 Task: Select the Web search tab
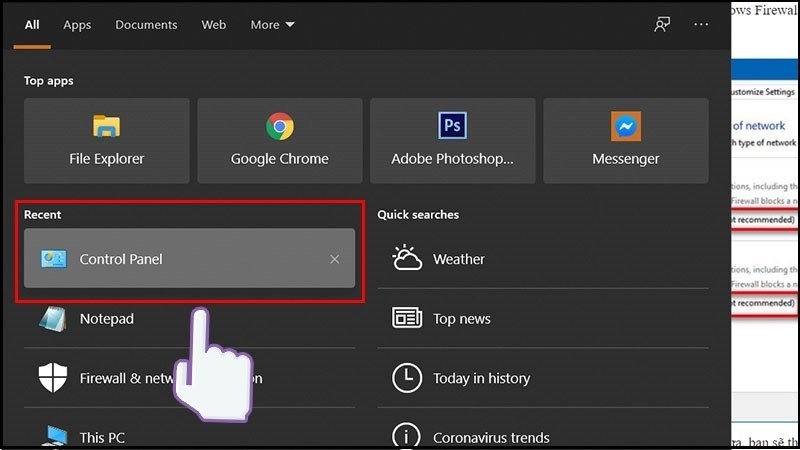tap(214, 24)
